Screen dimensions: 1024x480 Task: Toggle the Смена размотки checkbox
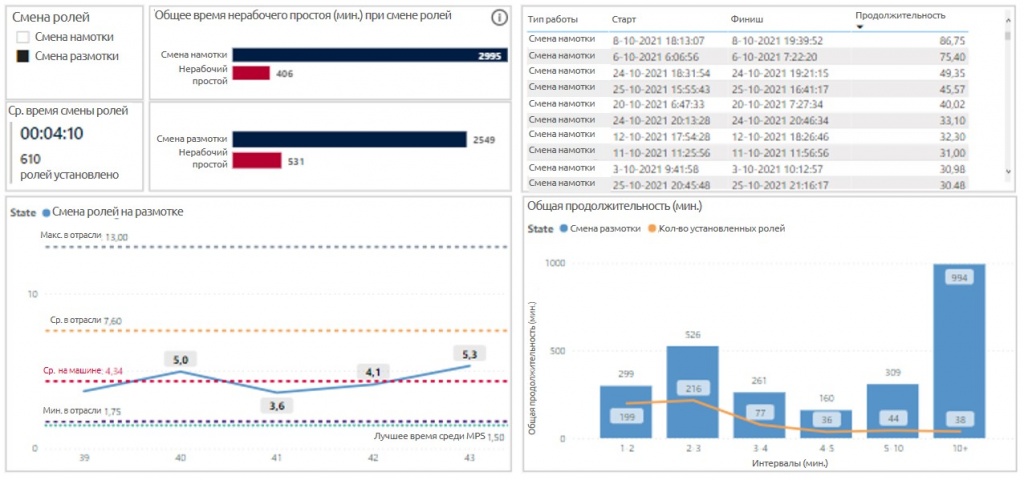23,57
